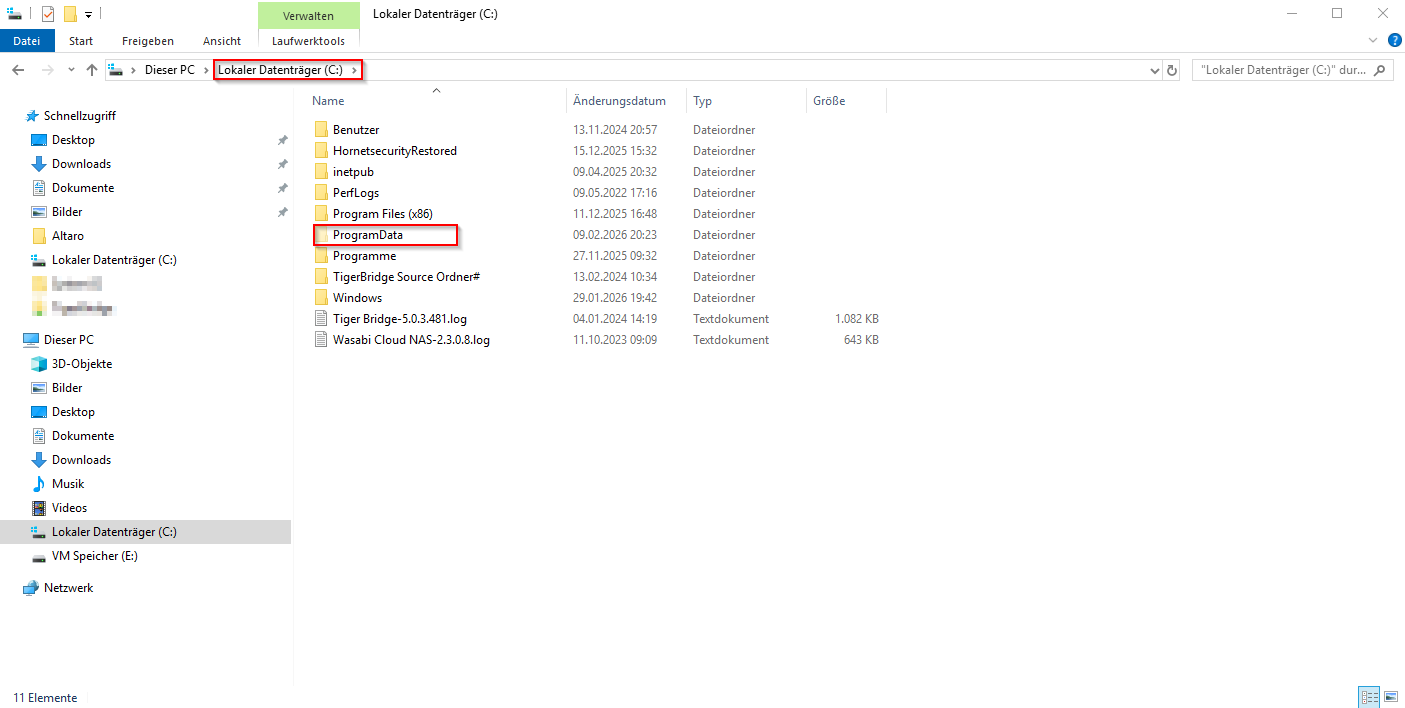1405x708 pixels.
Task: Click the Back navigation arrow
Action: [18, 70]
